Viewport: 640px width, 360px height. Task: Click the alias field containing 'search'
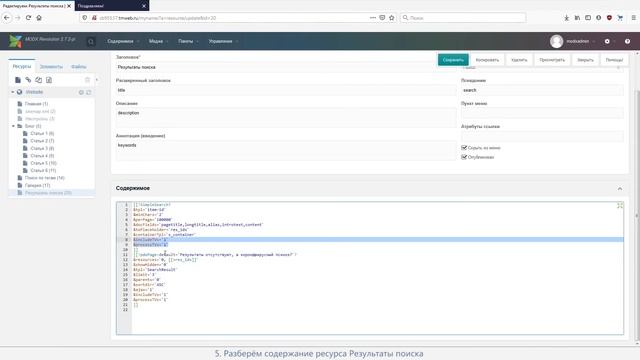[542, 90]
